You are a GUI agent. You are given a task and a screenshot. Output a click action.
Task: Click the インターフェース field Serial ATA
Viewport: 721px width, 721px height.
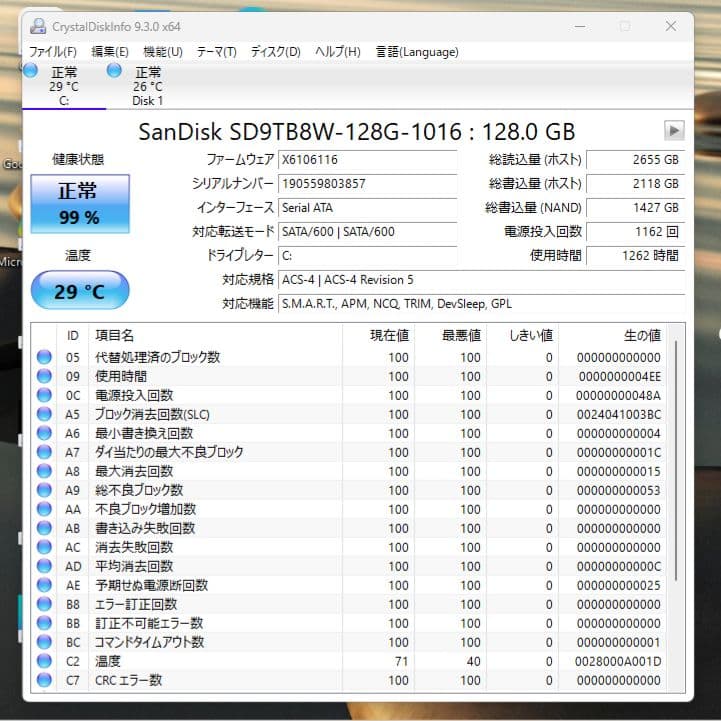[367, 207]
